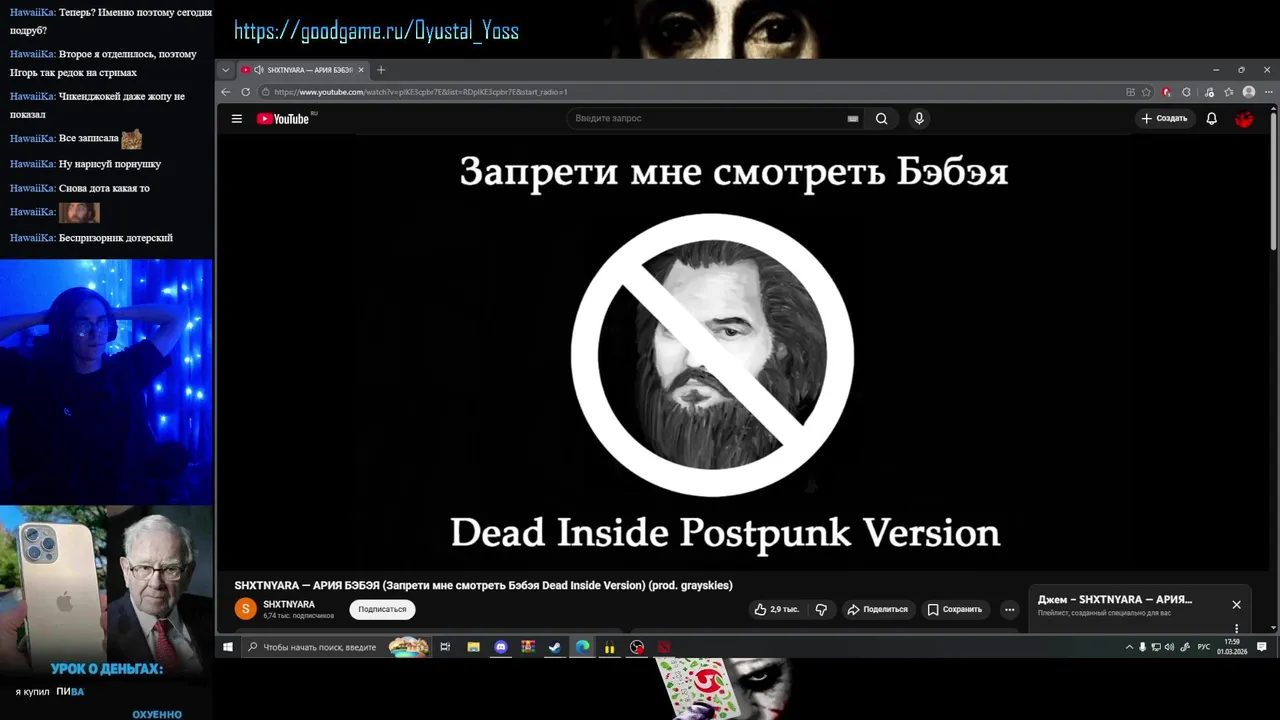Viewport: 1280px width, 720px height.
Task: Open the Dota 2 taskbar icon
Action: point(664,647)
